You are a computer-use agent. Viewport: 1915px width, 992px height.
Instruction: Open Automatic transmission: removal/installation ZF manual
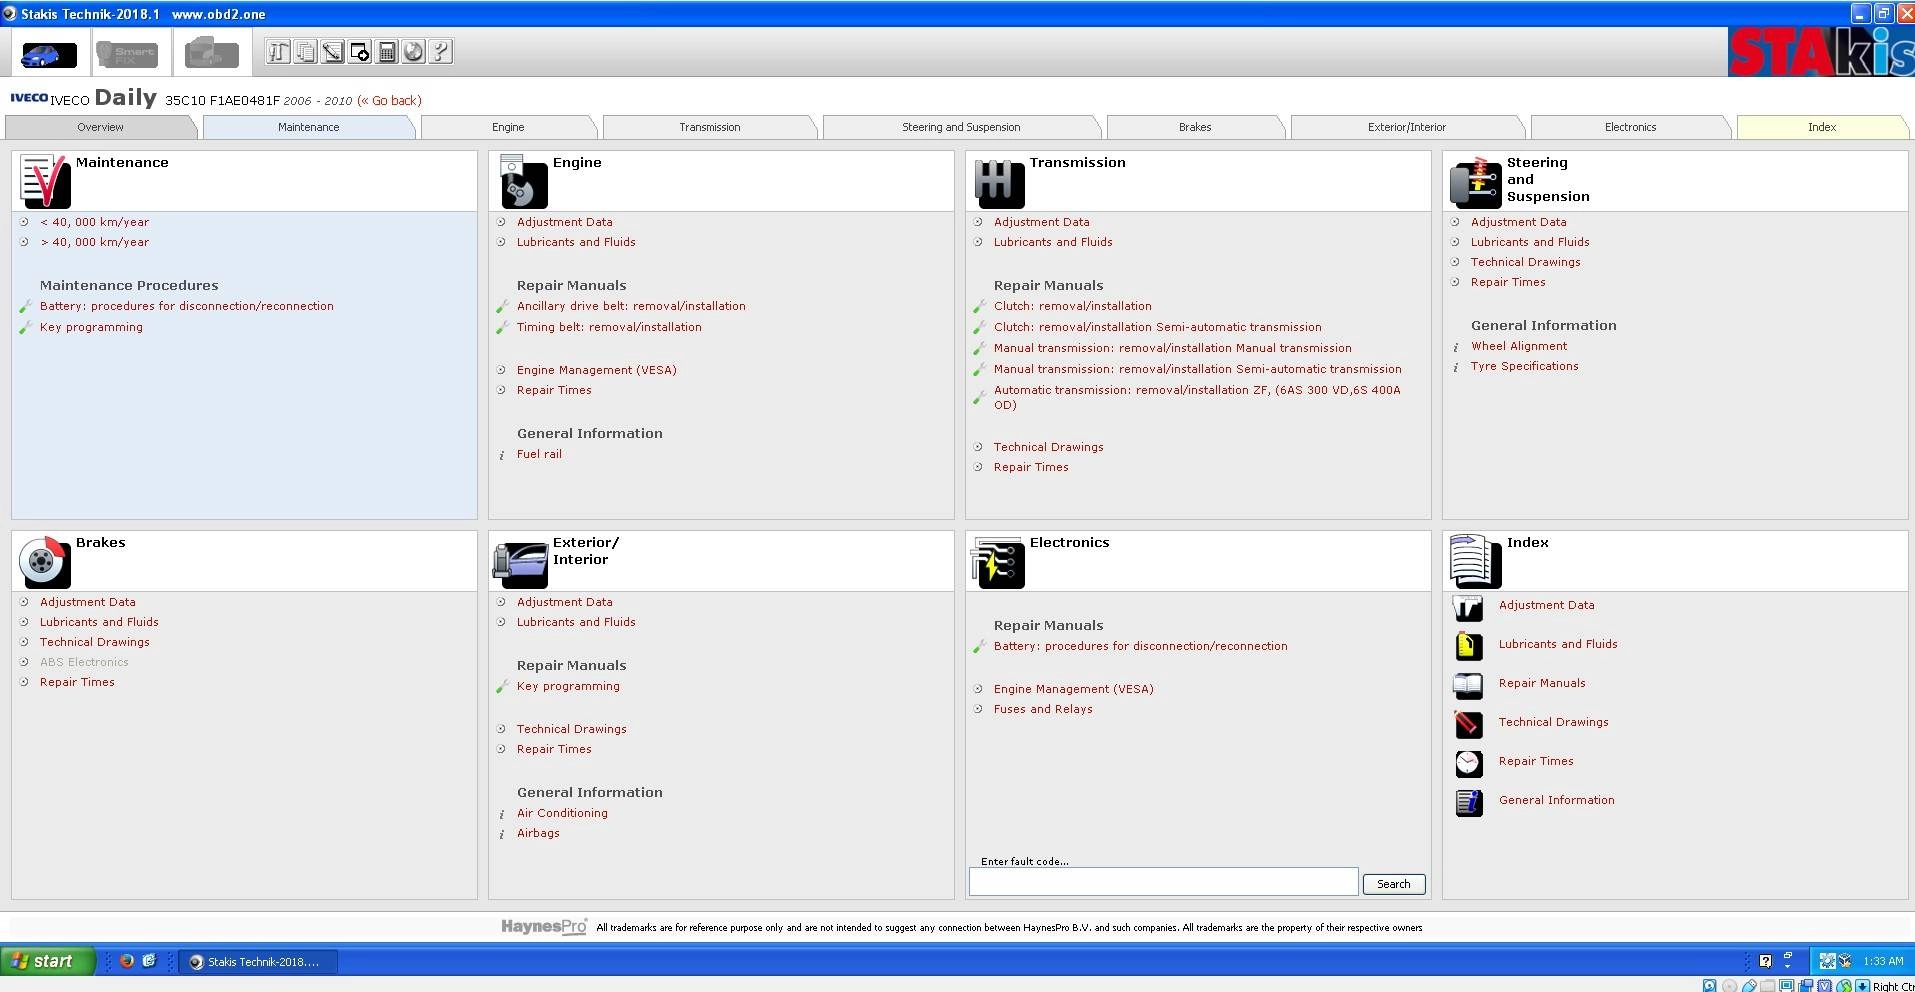point(1197,397)
